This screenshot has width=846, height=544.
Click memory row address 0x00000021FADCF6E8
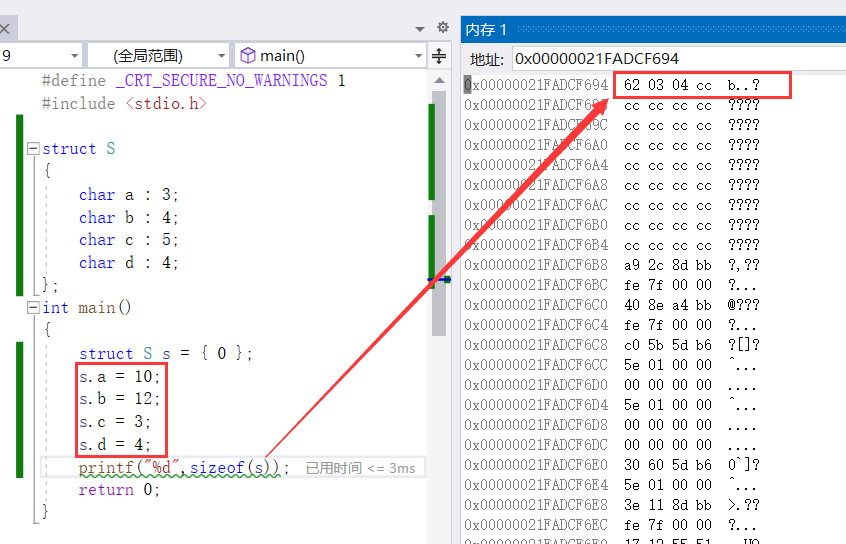[536, 504]
